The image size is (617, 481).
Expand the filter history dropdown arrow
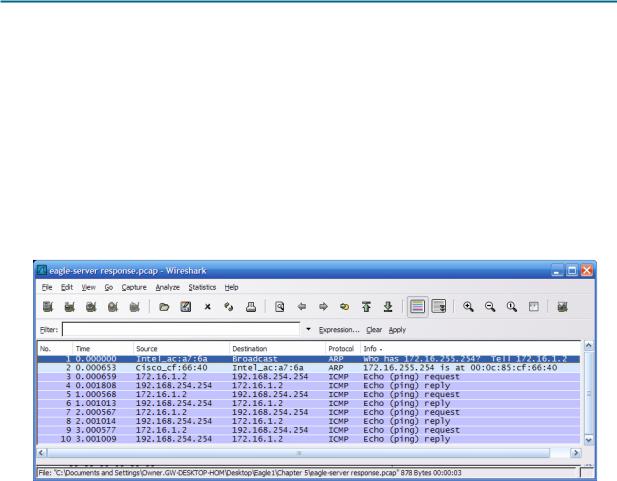(308, 329)
